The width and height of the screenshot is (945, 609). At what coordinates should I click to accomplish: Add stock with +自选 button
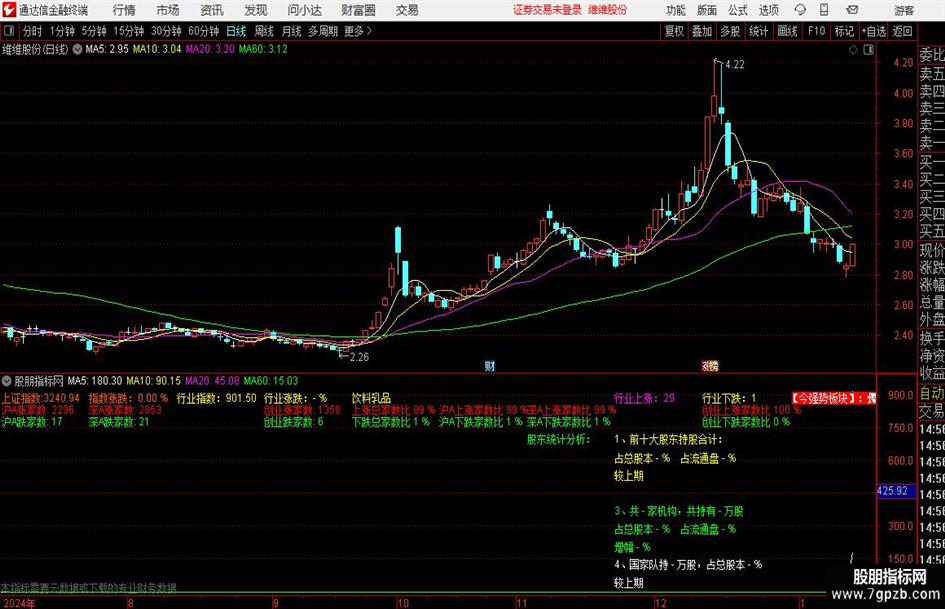click(873, 31)
